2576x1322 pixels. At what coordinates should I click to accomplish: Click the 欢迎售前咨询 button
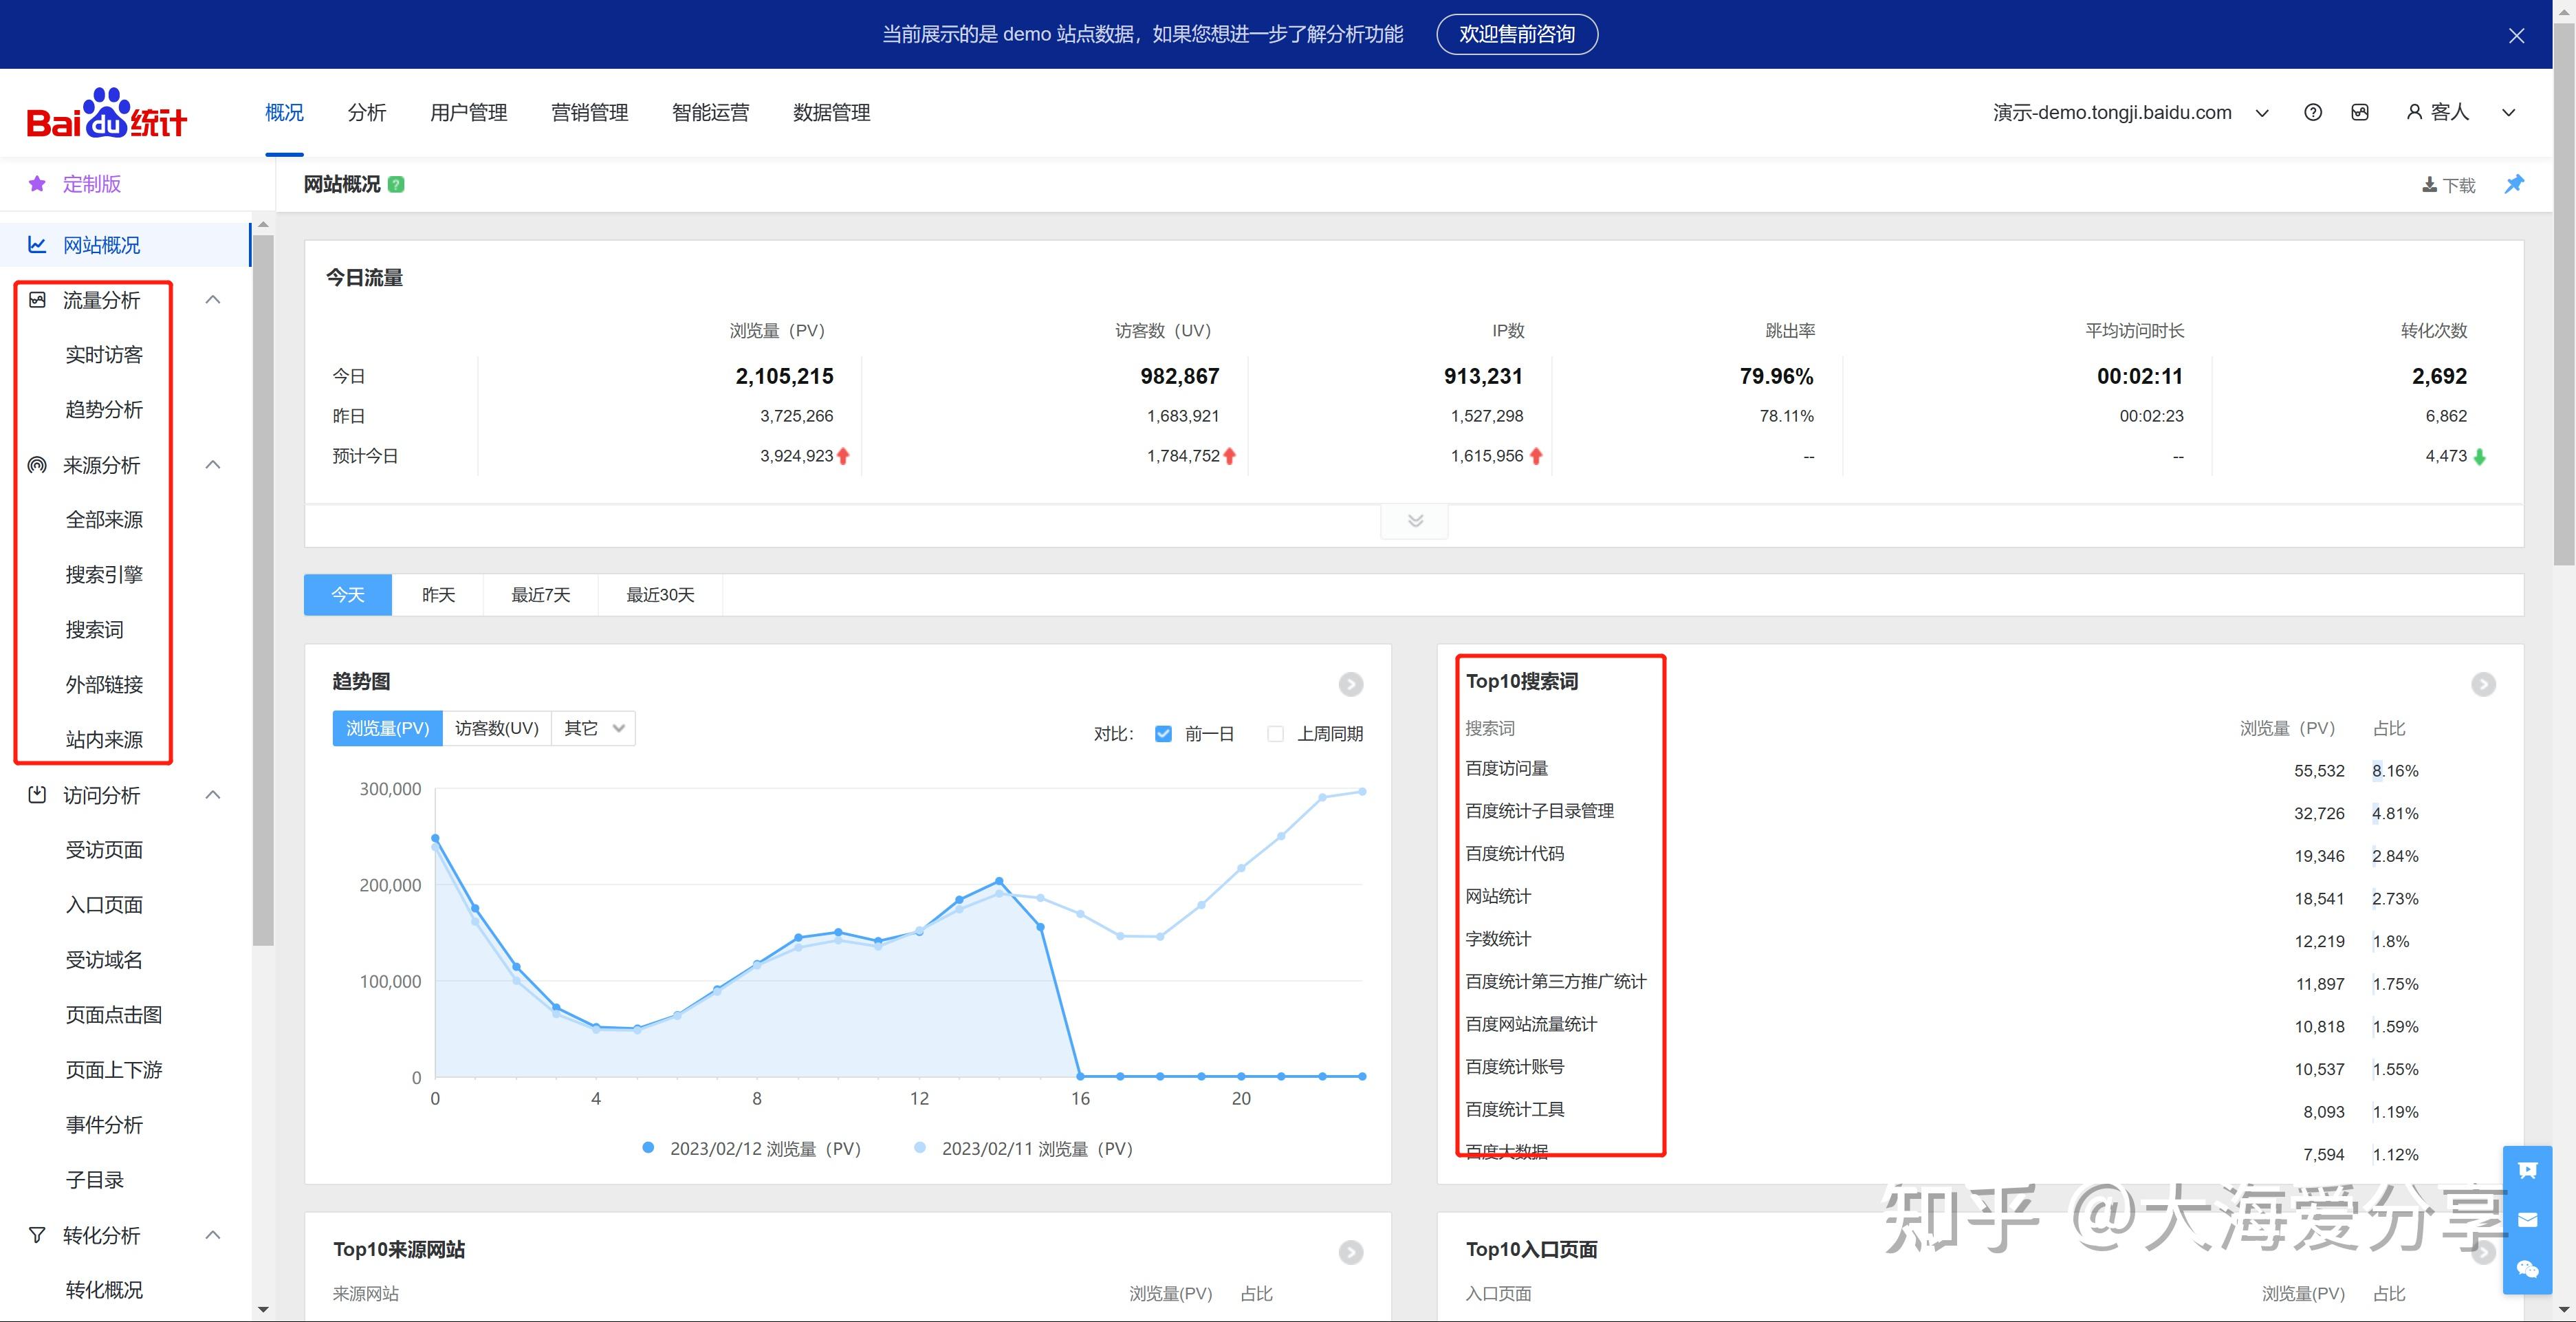point(1516,35)
